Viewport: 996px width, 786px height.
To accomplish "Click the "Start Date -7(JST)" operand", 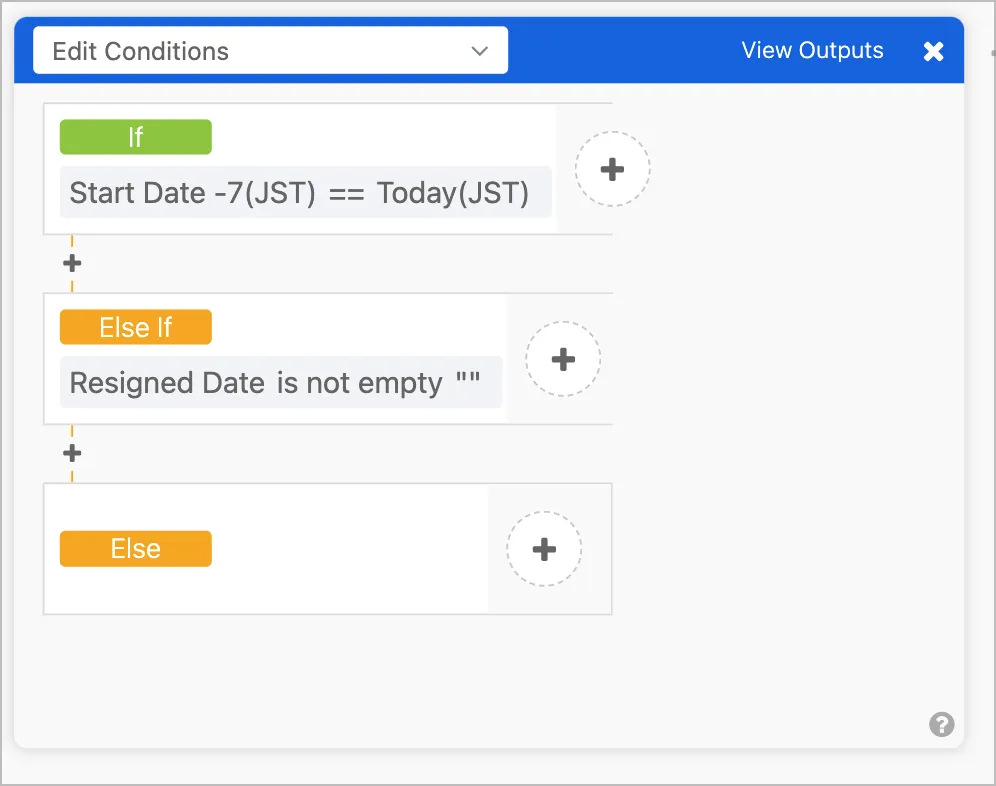I will click(192, 192).
